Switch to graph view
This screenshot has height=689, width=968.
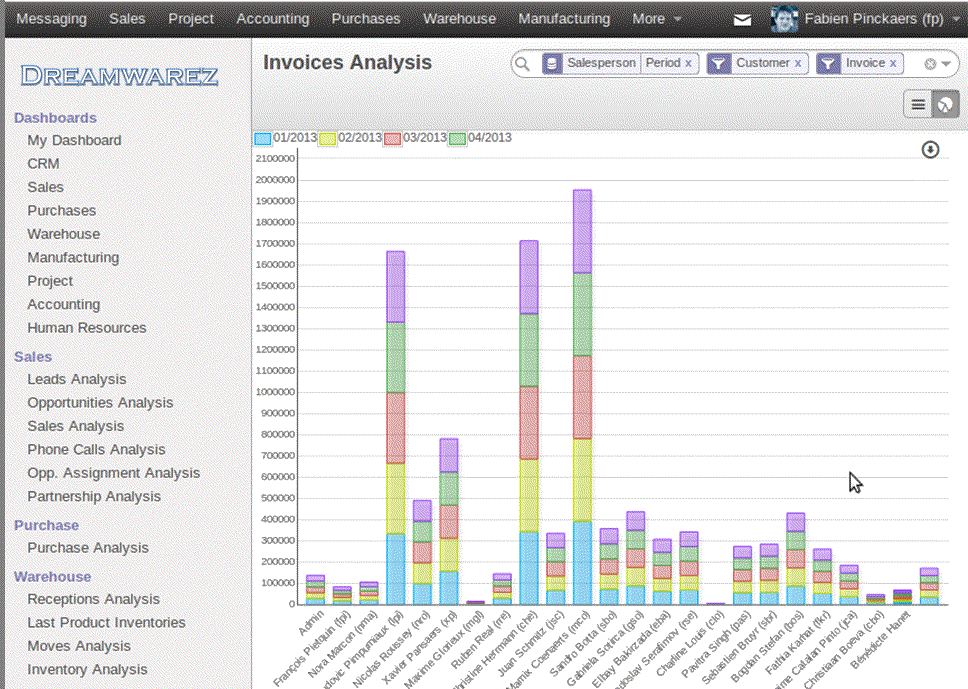pyautogui.click(x=945, y=104)
